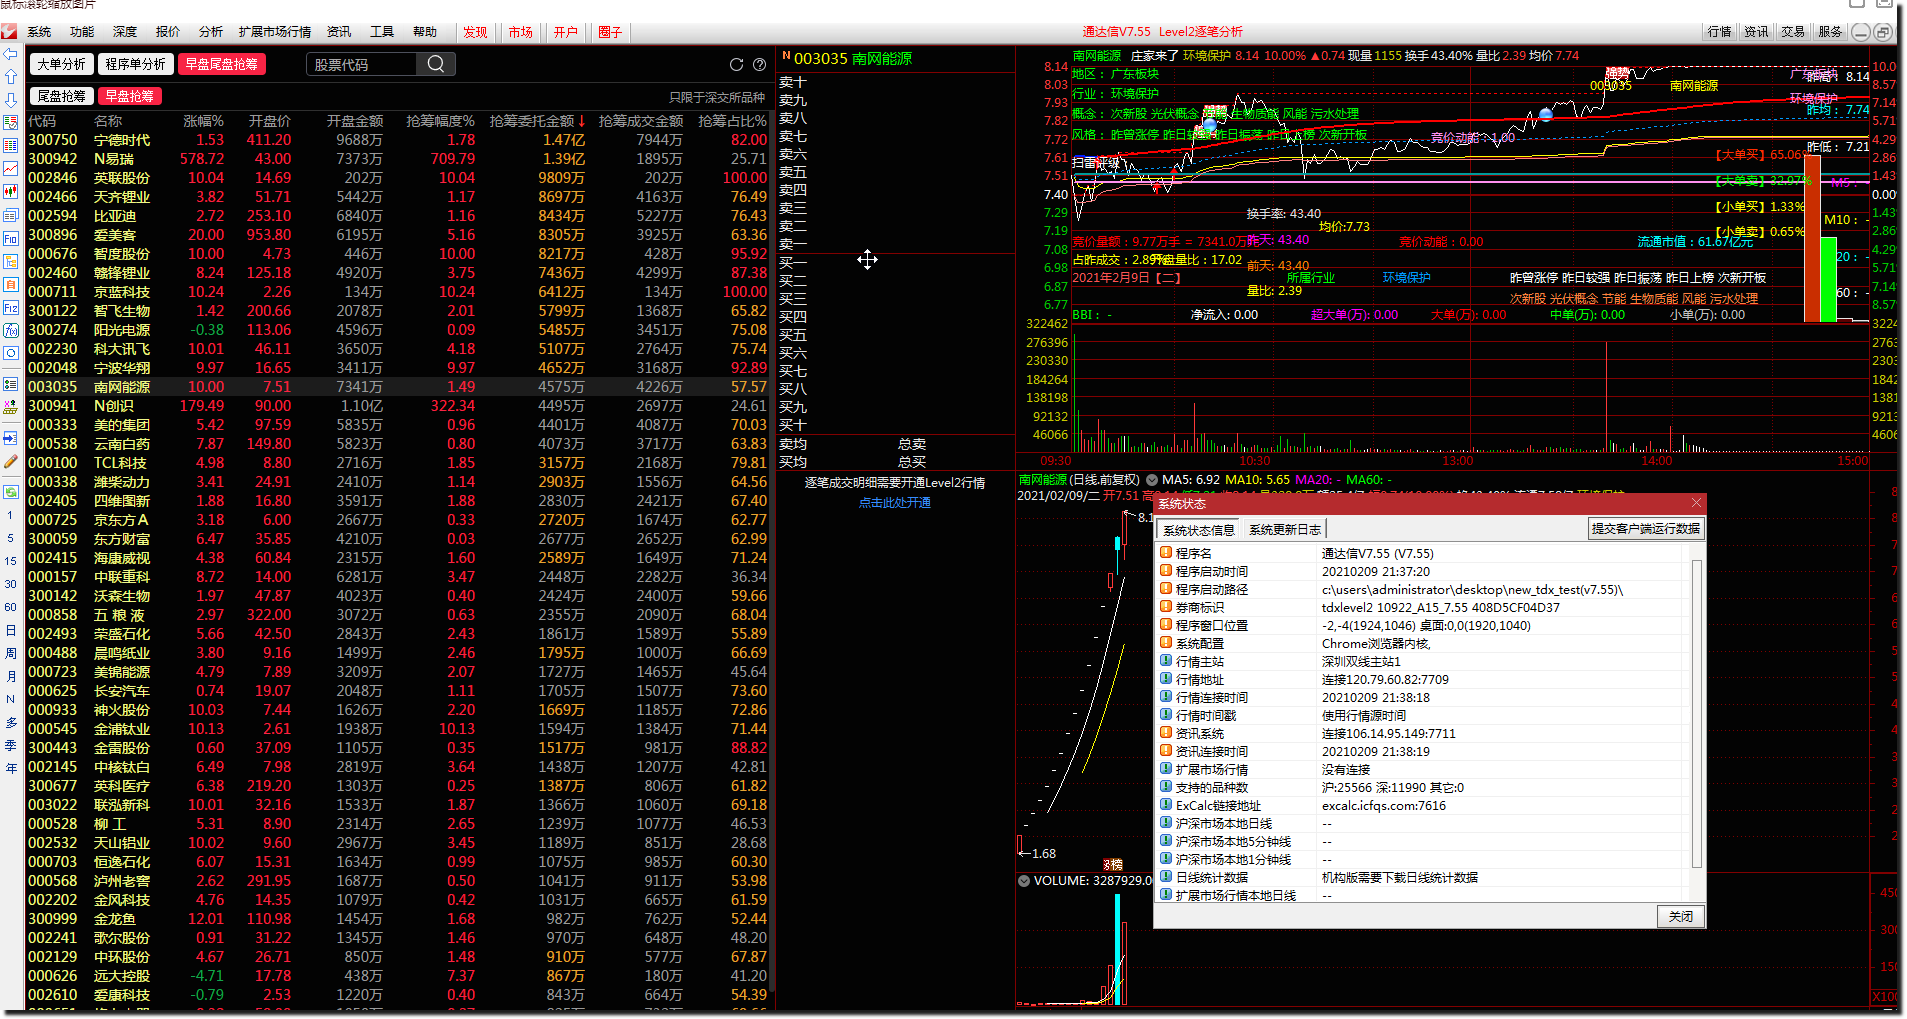Select the 月 monthly period in sidebar
Viewport: 1907px width, 1019px height.
point(10,676)
